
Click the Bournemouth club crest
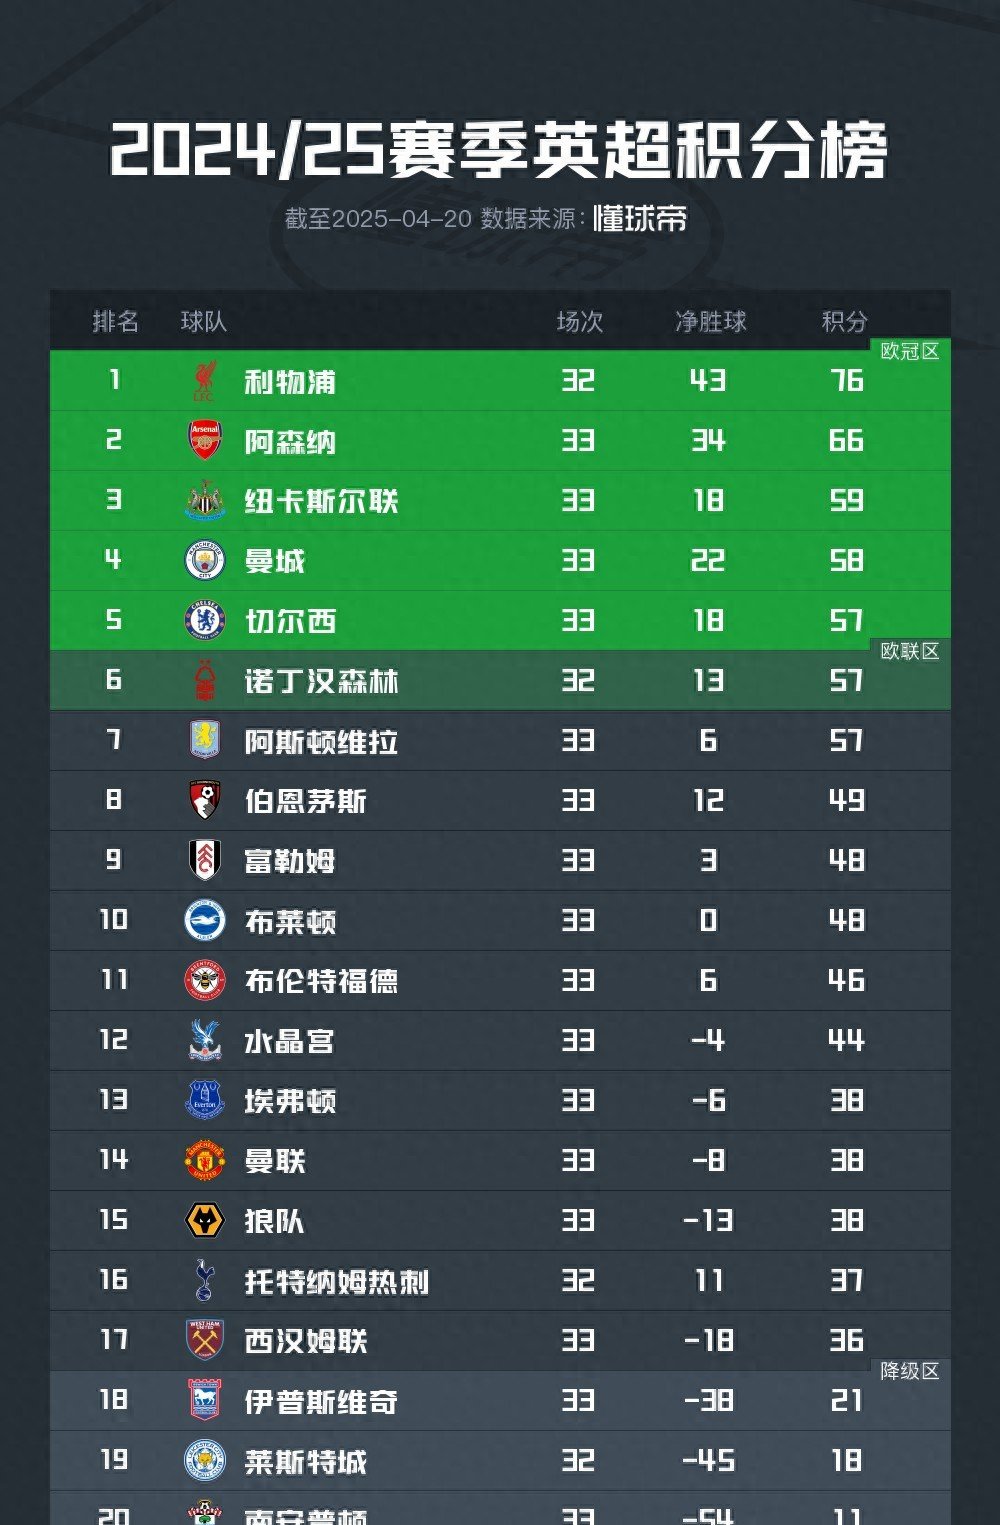204,800
